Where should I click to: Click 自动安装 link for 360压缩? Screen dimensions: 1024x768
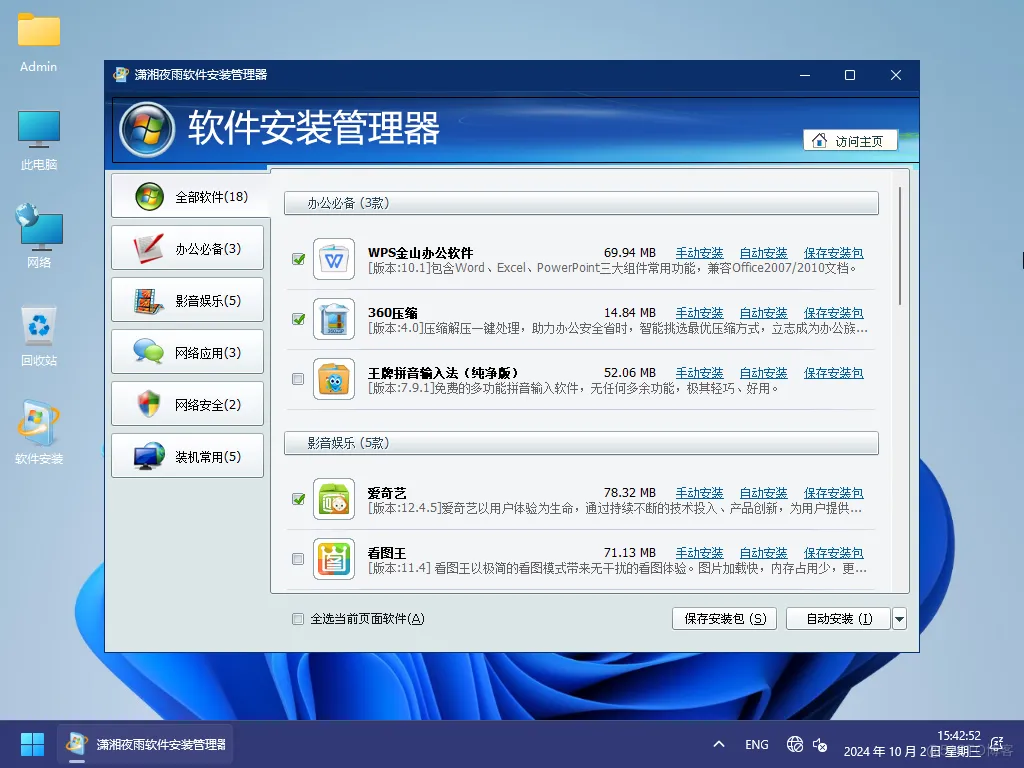(763, 313)
